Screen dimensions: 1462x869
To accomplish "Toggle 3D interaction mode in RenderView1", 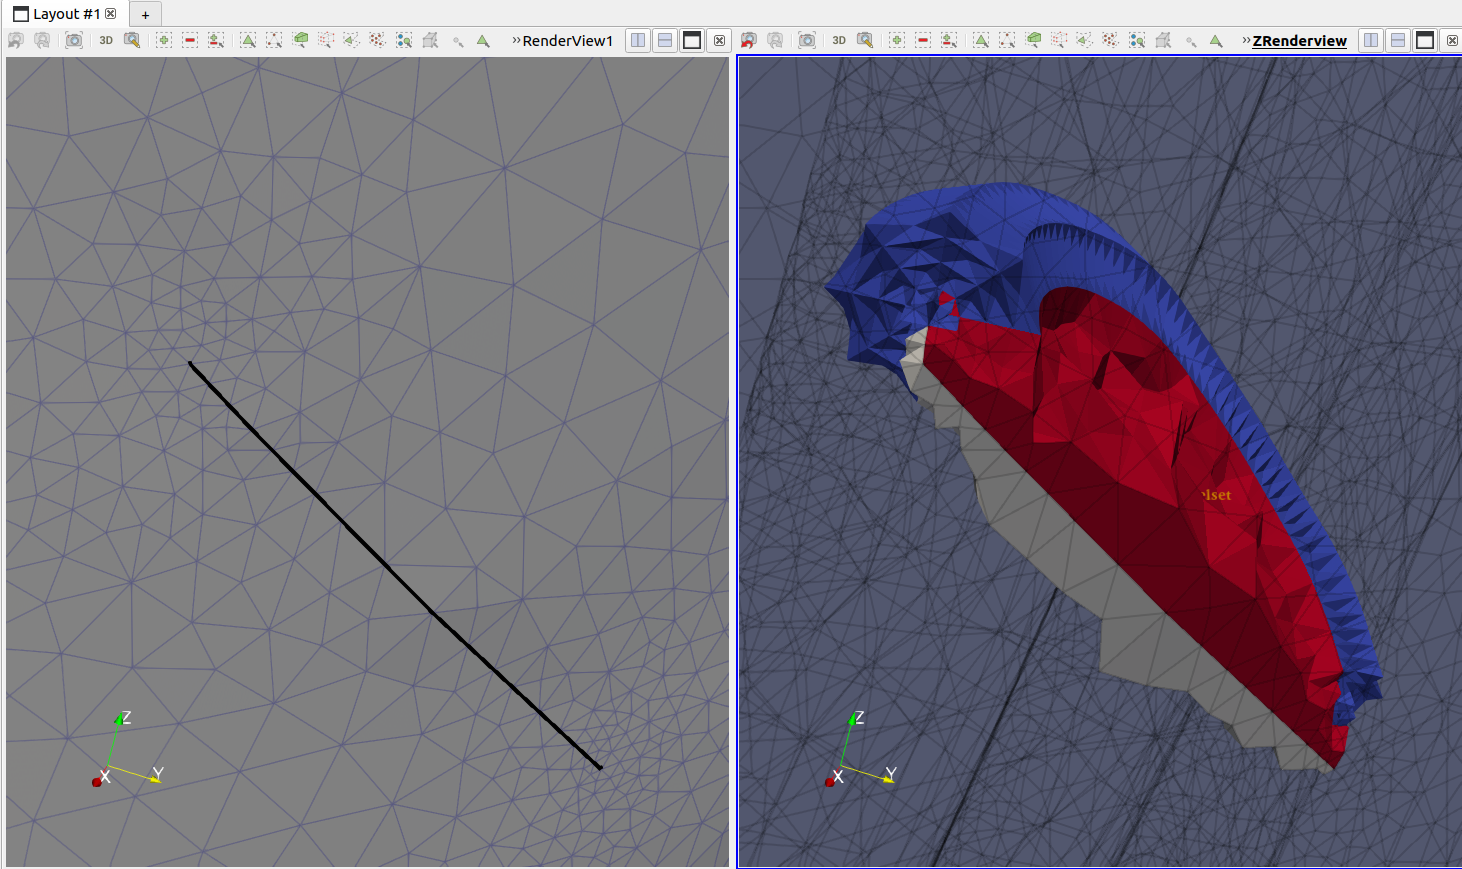I will coord(106,40).
